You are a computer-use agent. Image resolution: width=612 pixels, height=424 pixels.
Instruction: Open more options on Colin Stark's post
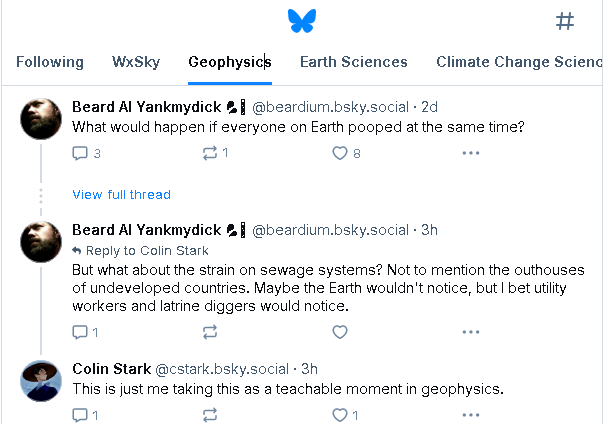[x=471, y=414]
